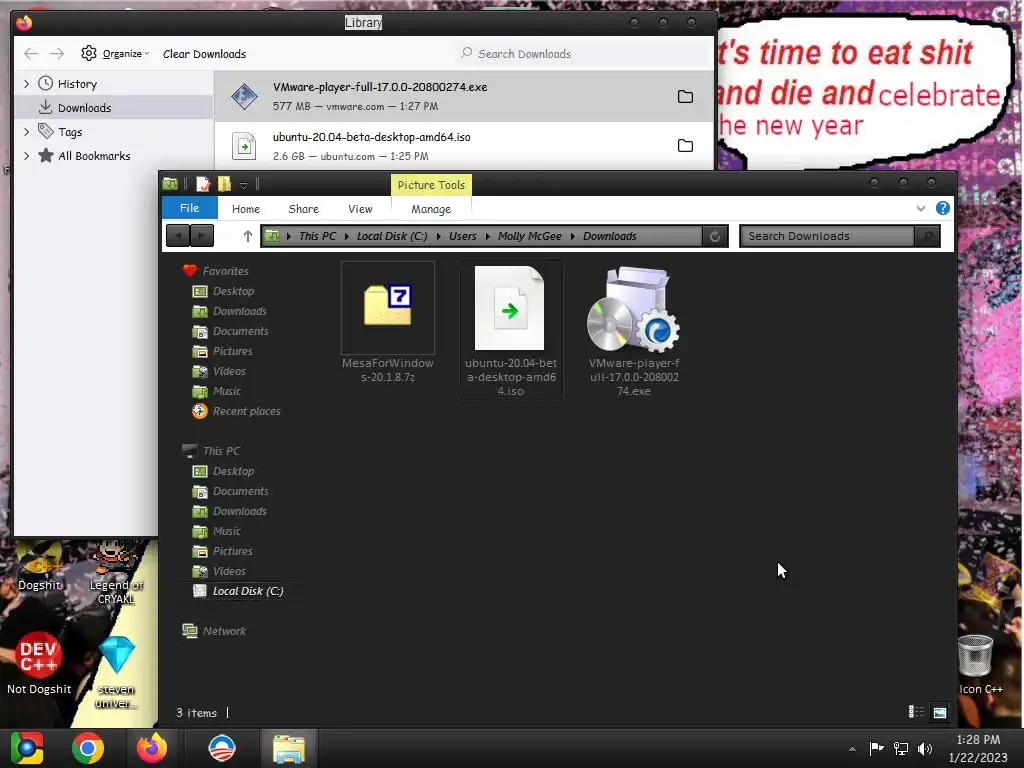
Task: Expand the History tree item
Action: click(26, 84)
